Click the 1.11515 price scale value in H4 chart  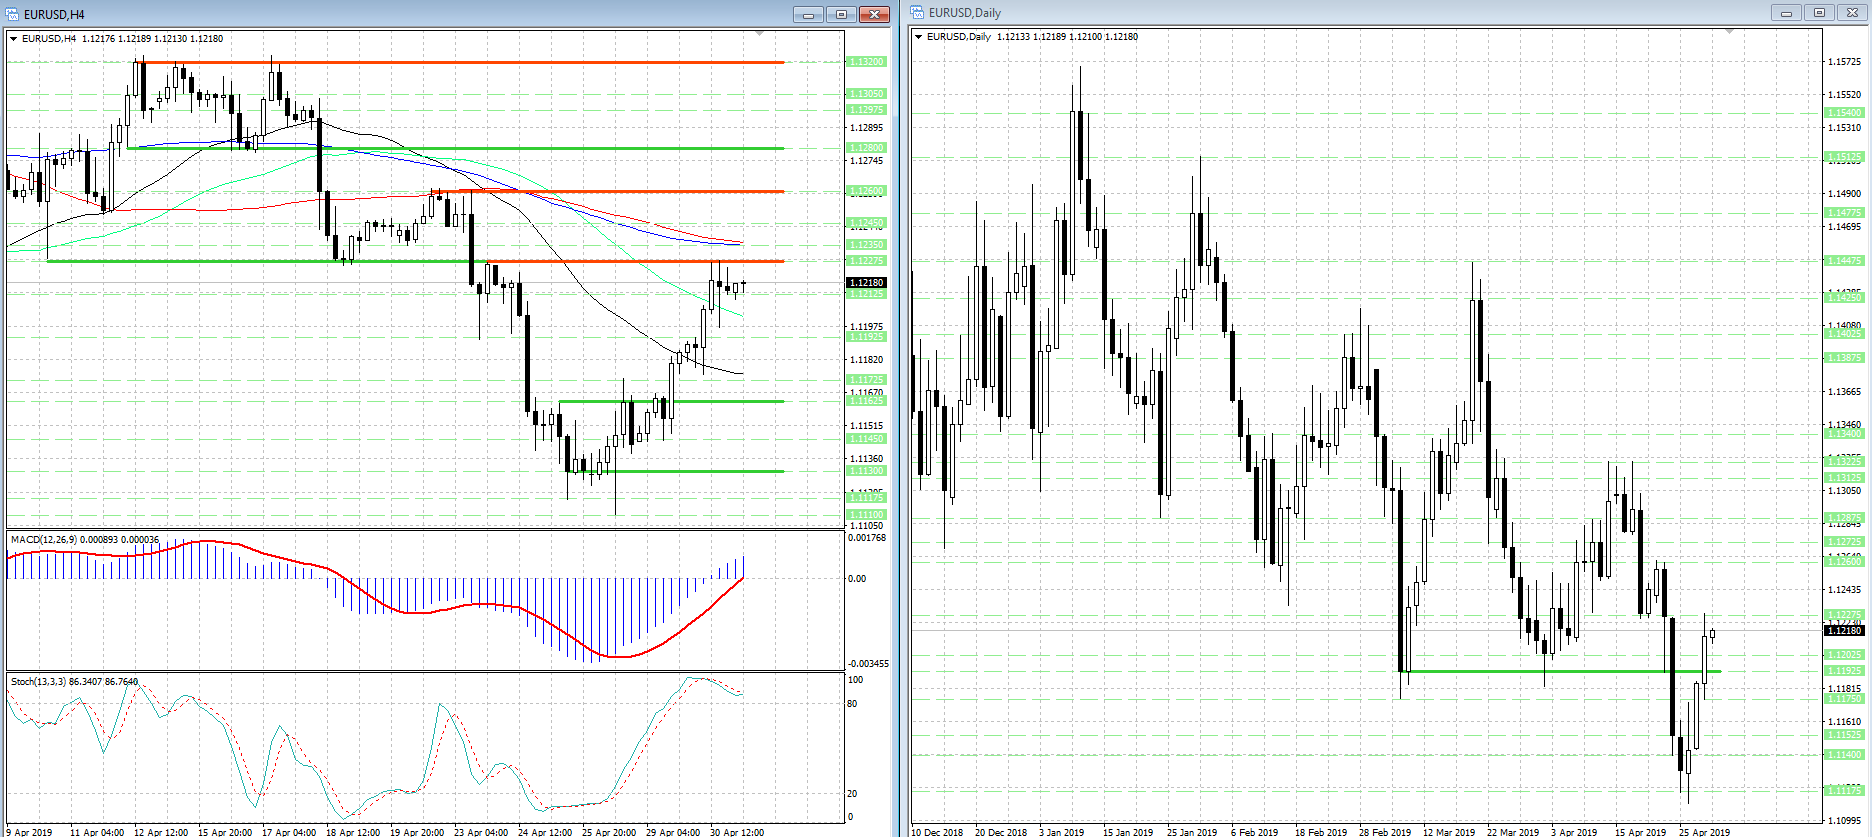coord(866,426)
